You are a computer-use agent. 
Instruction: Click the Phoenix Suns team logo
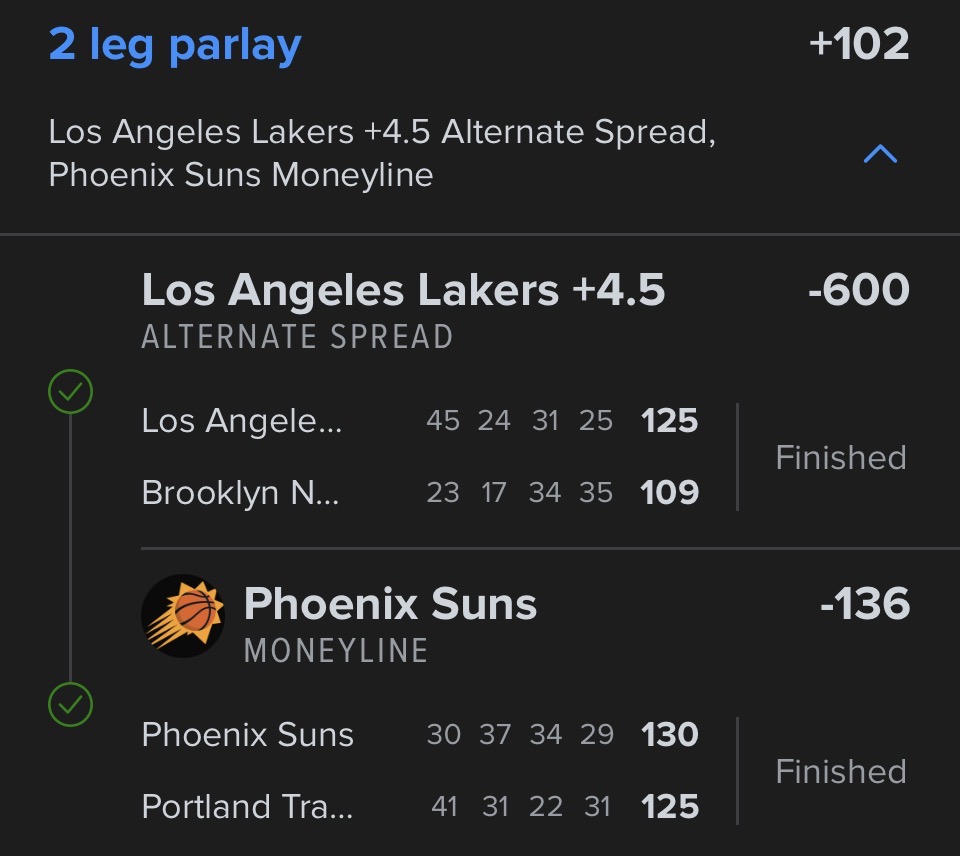(x=183, y=615)
